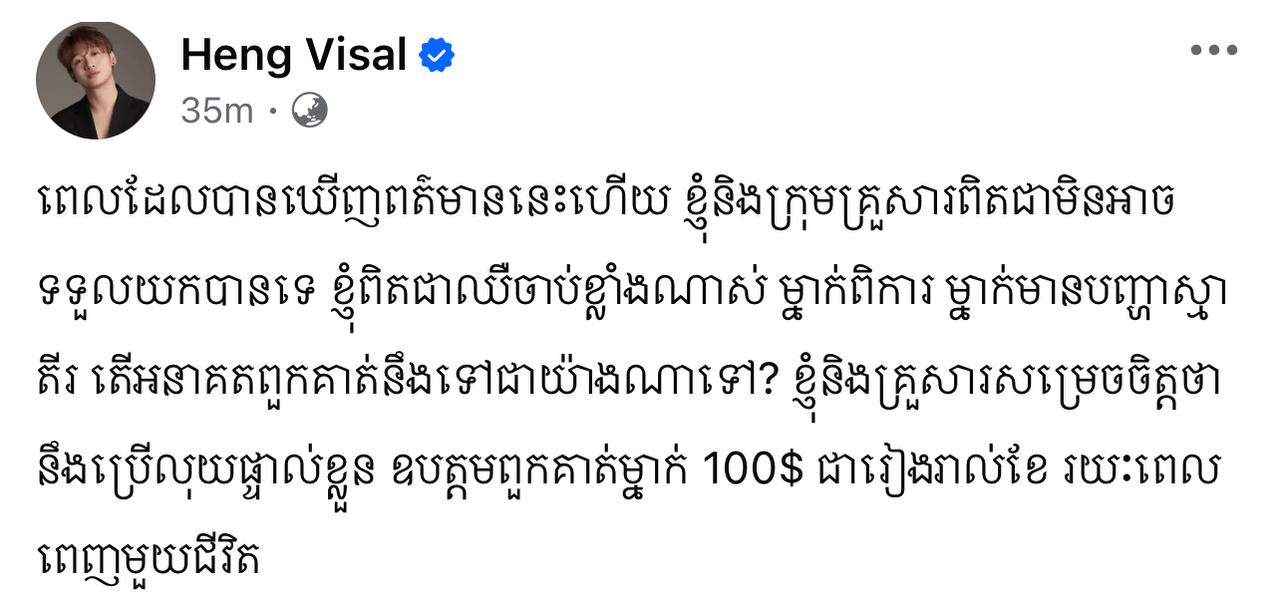Click the blue verified badge

click(436, 56)
